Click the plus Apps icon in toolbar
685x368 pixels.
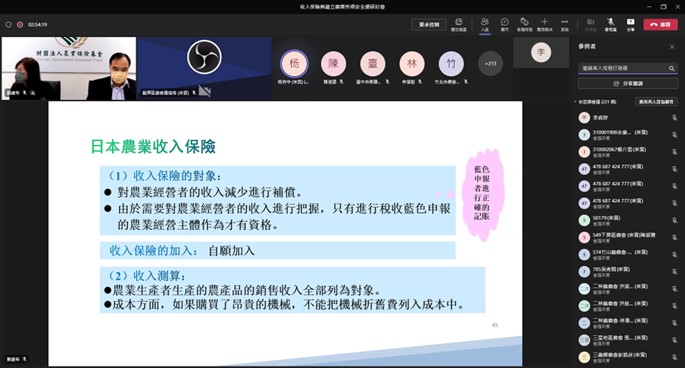(544, 24)
